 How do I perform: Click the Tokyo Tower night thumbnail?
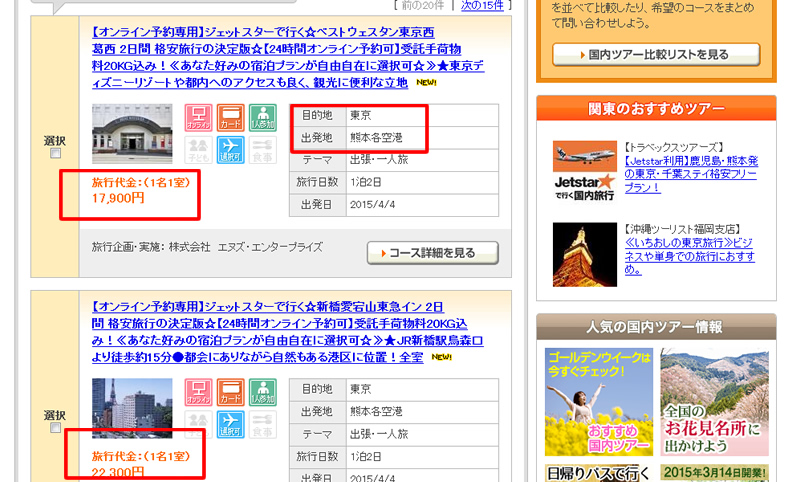584,255
